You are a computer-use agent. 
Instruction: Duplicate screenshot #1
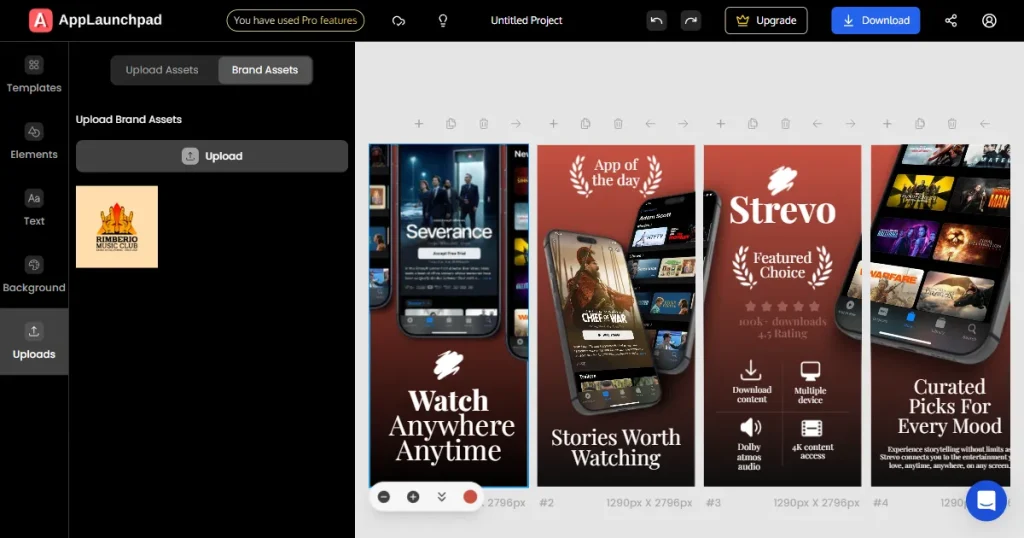(451, 123)
